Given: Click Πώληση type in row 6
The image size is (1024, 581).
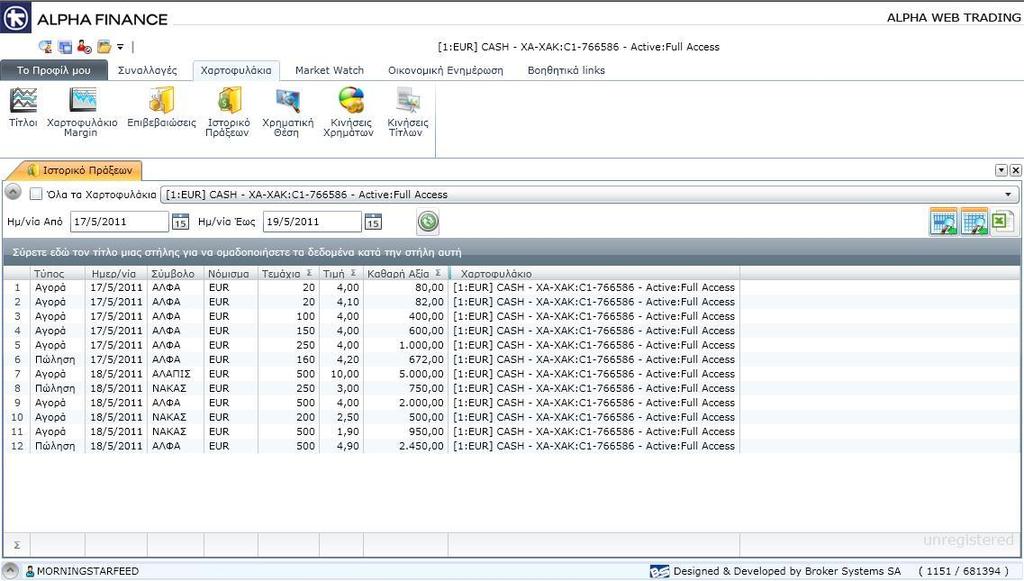Looking at the screenshot, I should pyautogui.click(x=55, y=360).
